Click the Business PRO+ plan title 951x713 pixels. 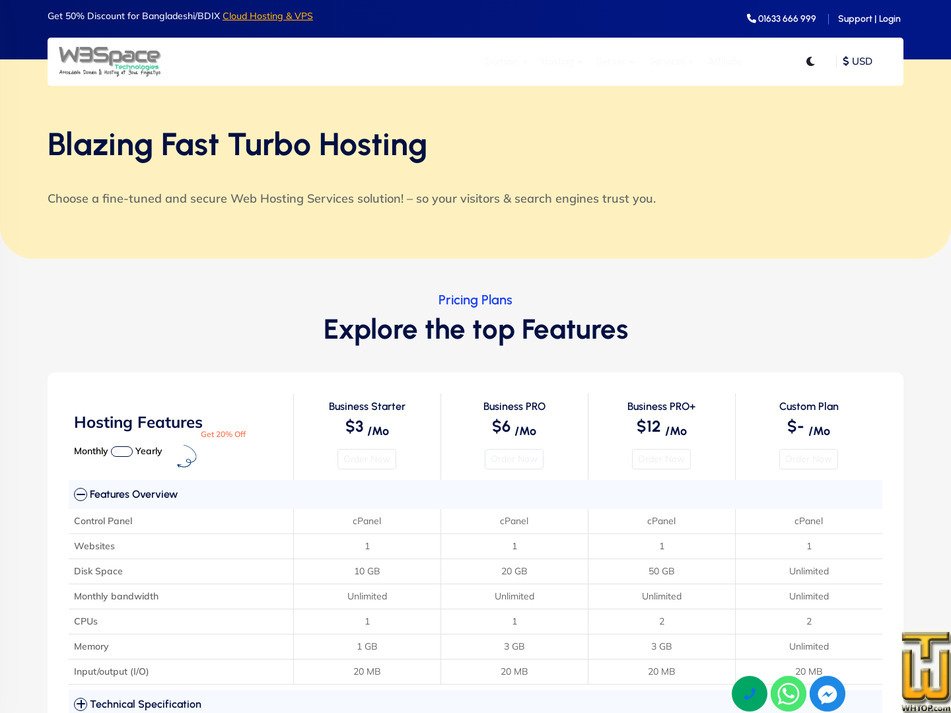coord(661,406)
